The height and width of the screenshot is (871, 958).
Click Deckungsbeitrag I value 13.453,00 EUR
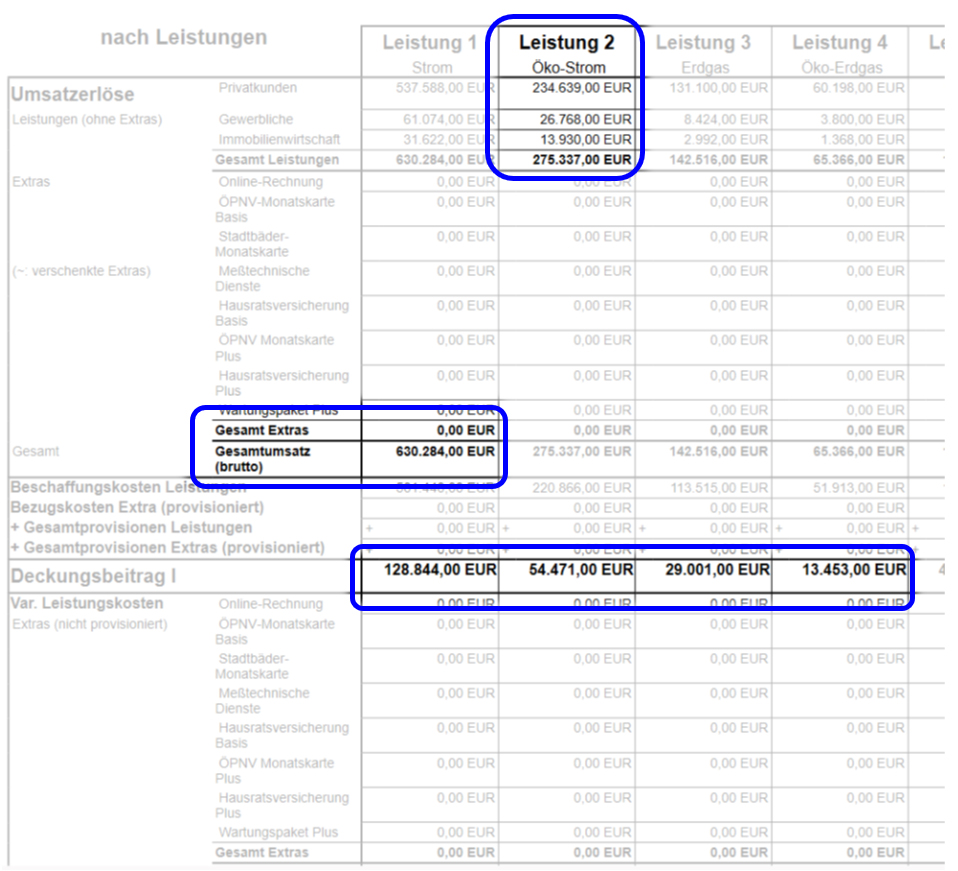(853, 570)
